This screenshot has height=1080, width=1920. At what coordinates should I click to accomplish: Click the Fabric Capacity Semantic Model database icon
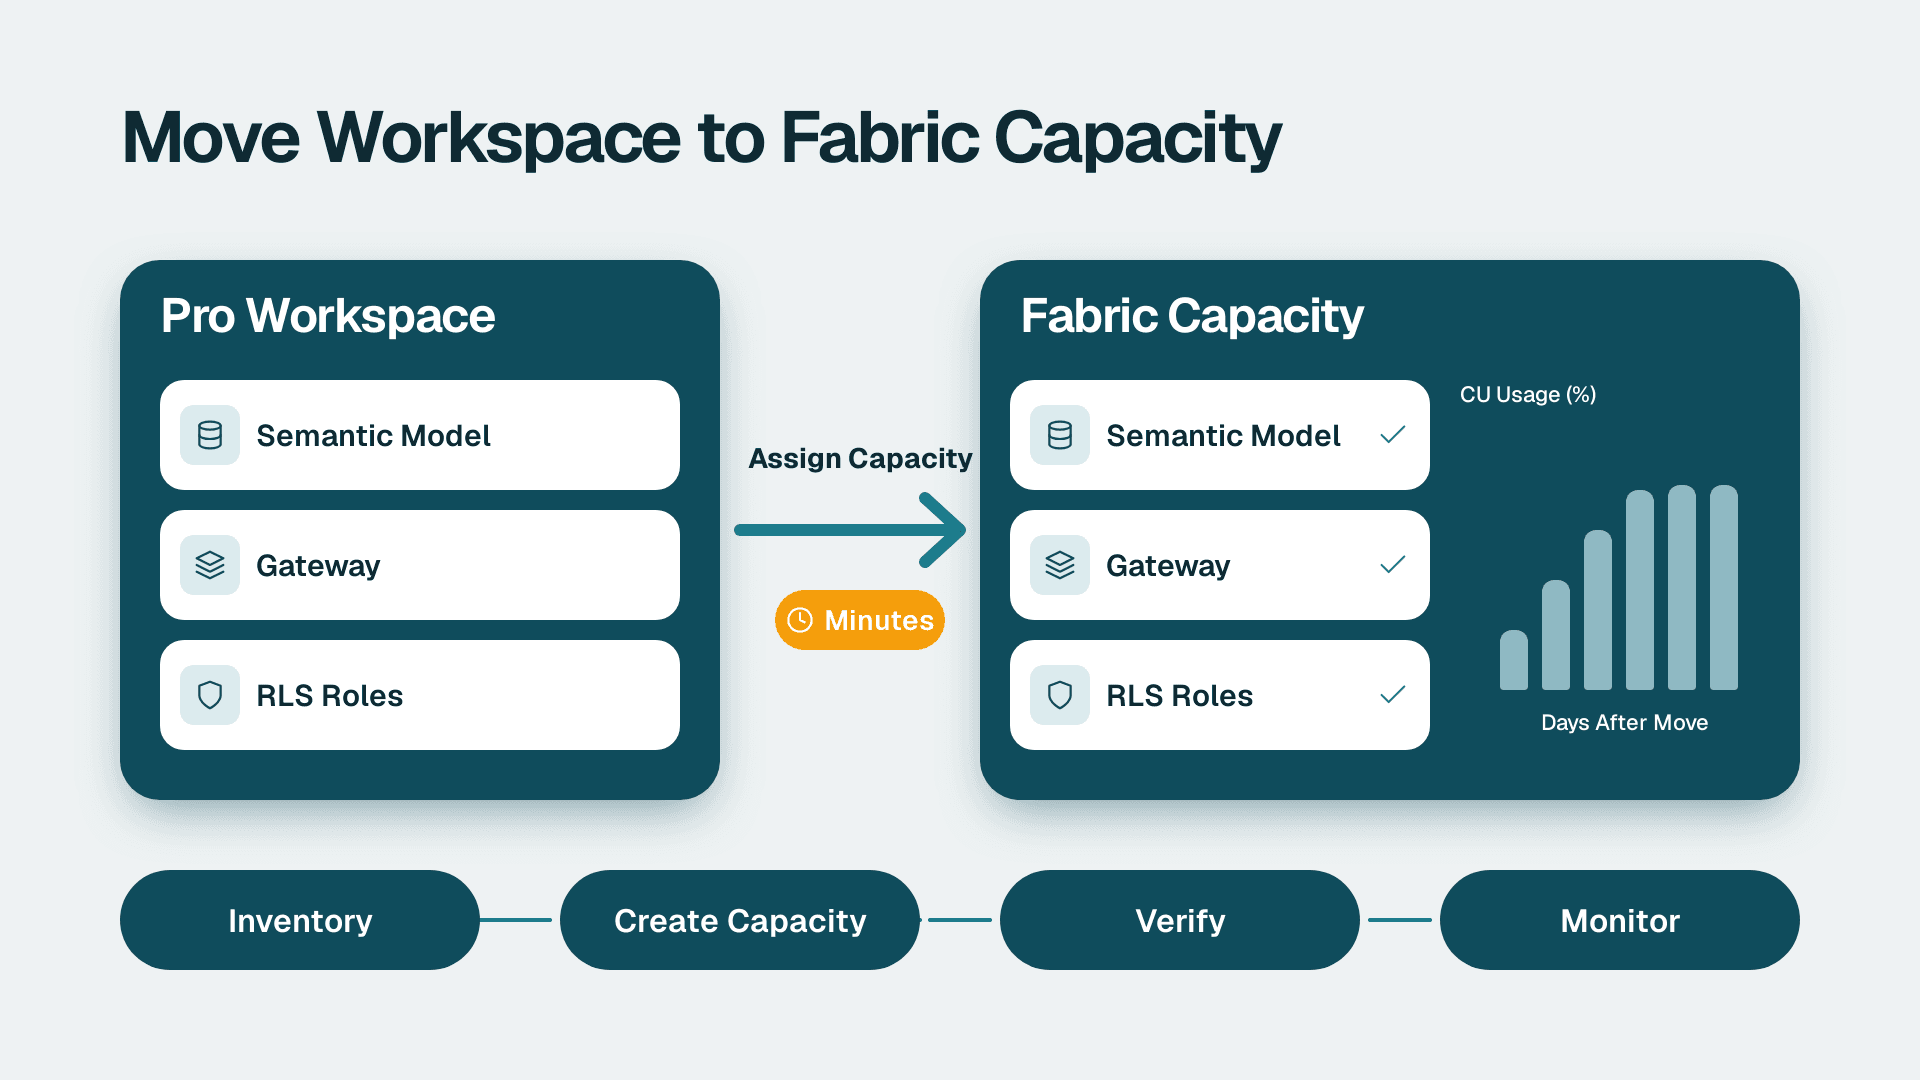1060,435
